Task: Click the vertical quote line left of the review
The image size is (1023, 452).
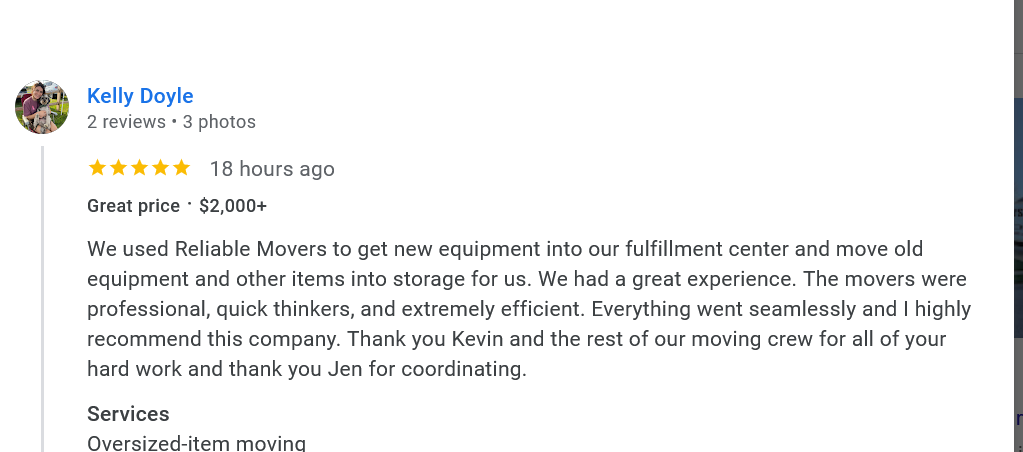Action: 42,300
